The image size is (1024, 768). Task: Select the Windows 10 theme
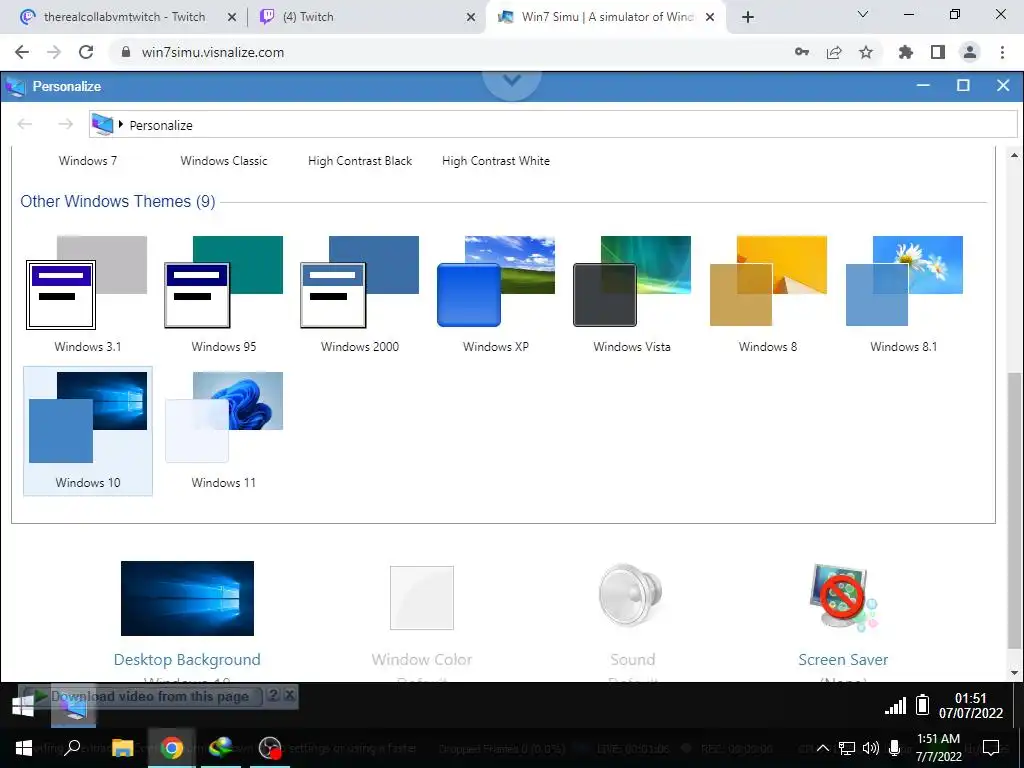click(88, 431)
